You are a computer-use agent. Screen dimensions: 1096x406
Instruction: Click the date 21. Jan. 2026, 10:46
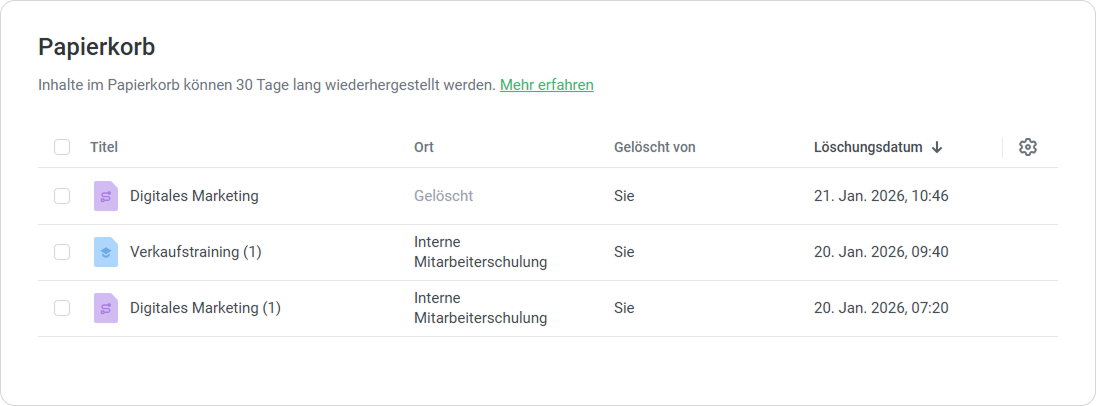880,196
